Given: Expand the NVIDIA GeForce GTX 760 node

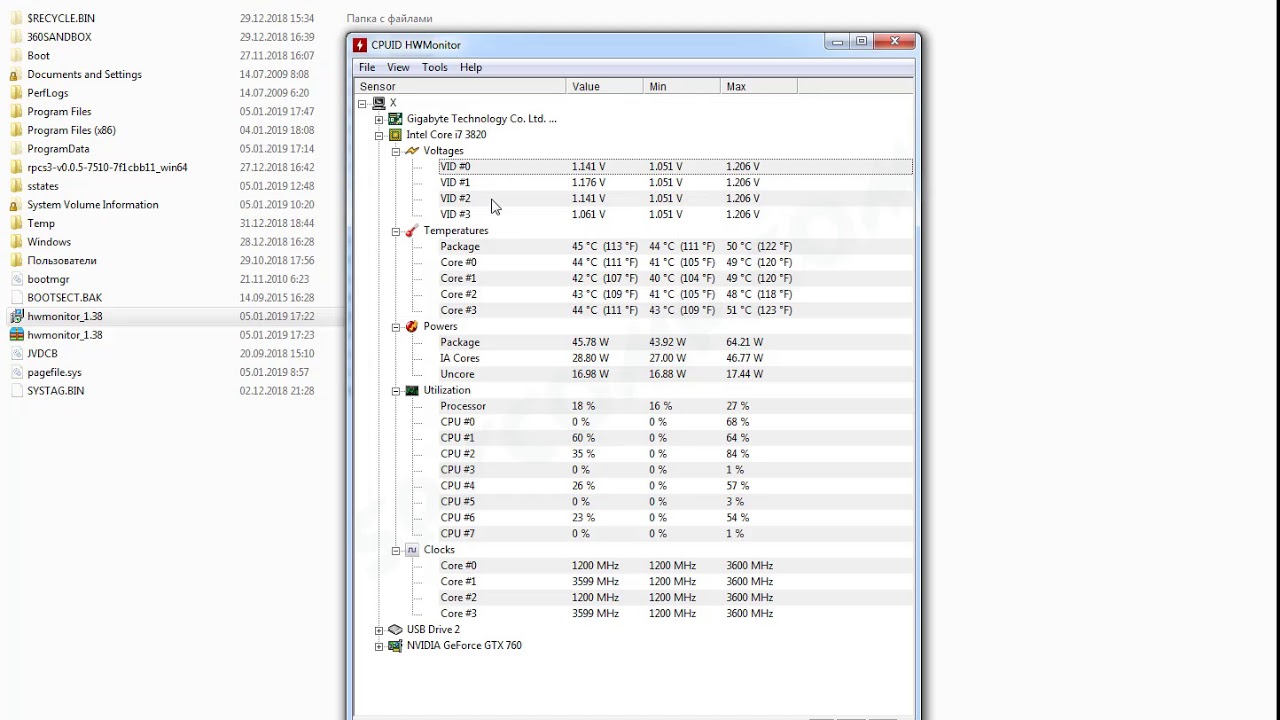Looking at the screenshot, I should (379, 646).
